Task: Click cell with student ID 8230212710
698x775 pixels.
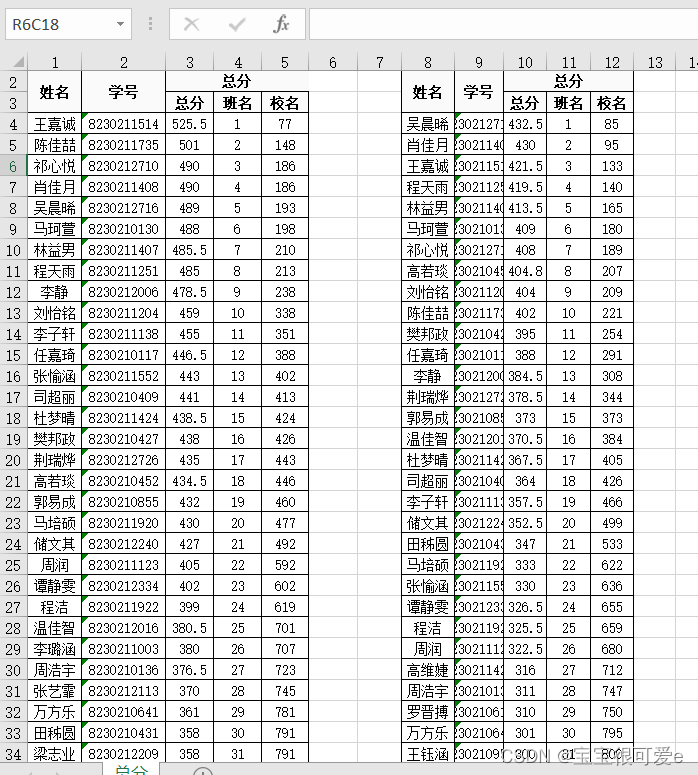Action: click(124, 166)
